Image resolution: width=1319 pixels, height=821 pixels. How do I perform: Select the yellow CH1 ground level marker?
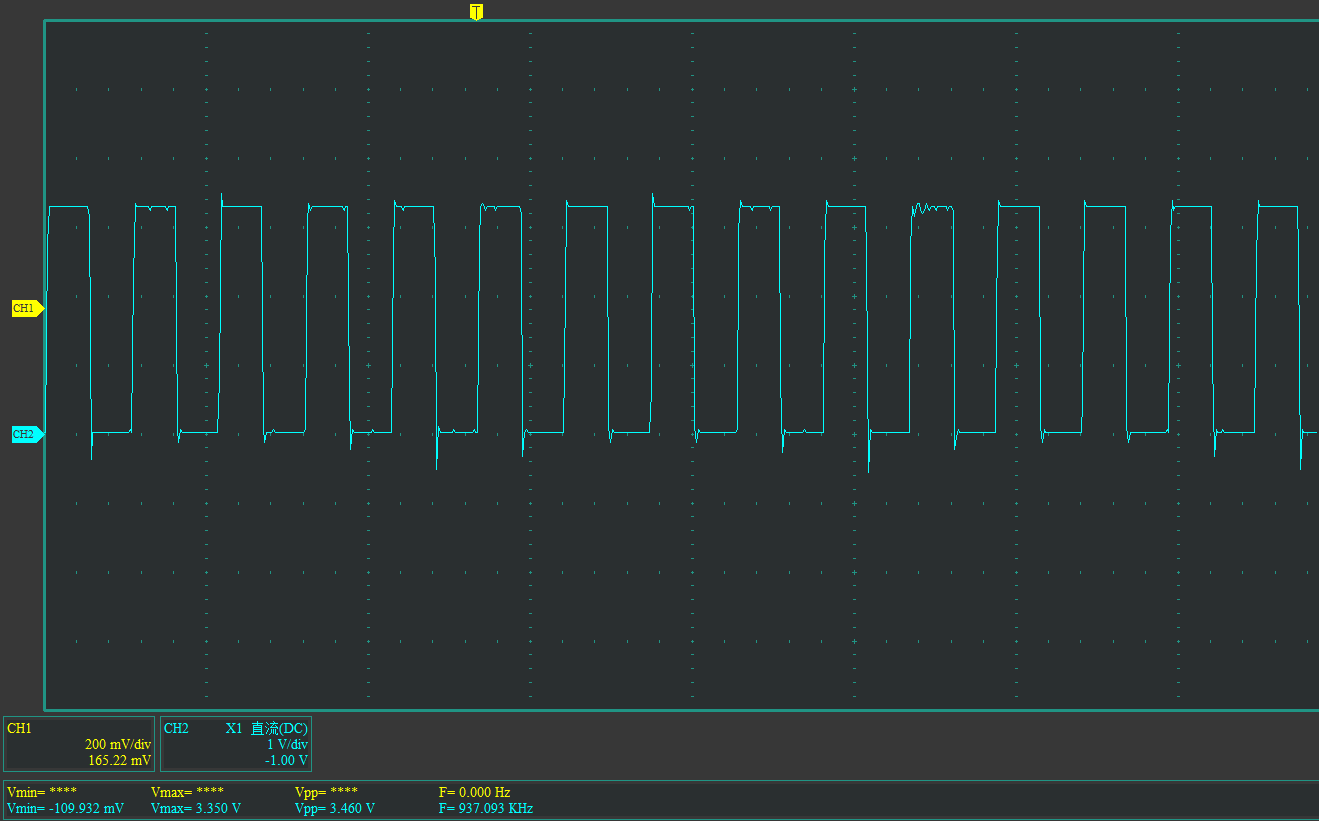coord(26,308)
